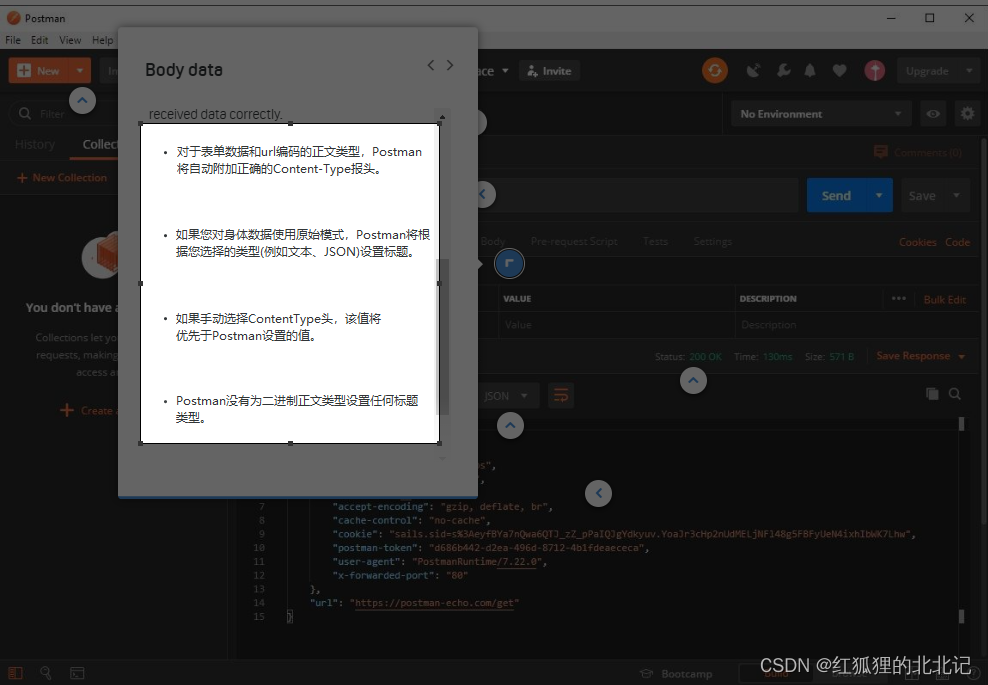Click the Upgrade button
The width and height of the screenshot is (988, 685).
pyautogui.click(x=928, y=71)
